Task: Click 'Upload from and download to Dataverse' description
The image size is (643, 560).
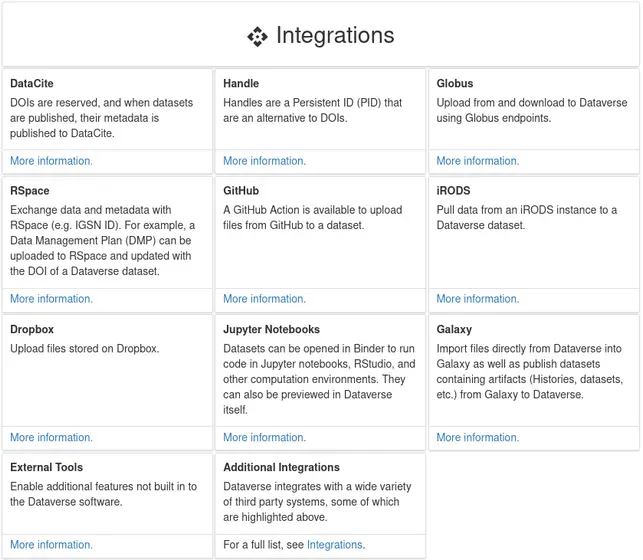Action: click(x=532, y=110)
